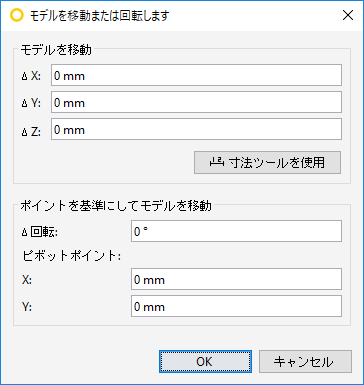This screenshot has width=364, height=385.
Task: Click the dialog title text モデルを移動または回転します
Action: click(100, 16)
